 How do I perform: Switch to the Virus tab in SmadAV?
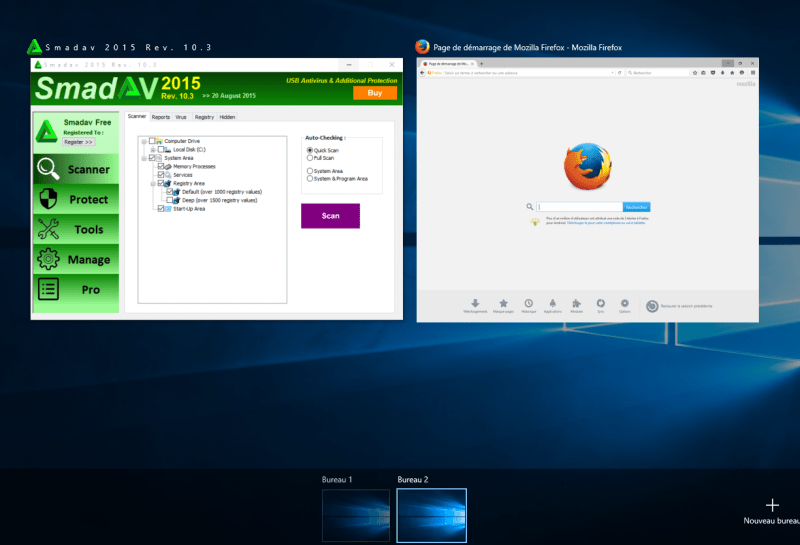coord(181,117)
